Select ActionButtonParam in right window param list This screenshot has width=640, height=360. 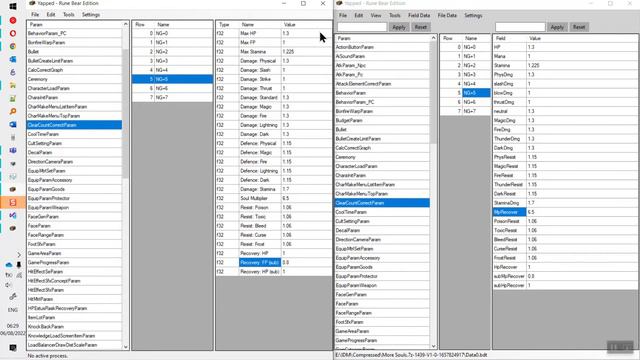click(382, 47)
